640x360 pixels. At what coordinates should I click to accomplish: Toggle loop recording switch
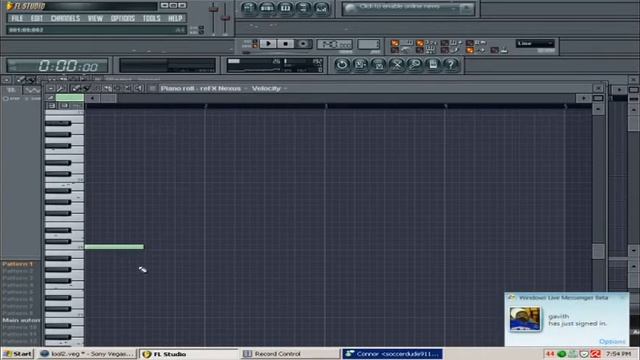470,42
